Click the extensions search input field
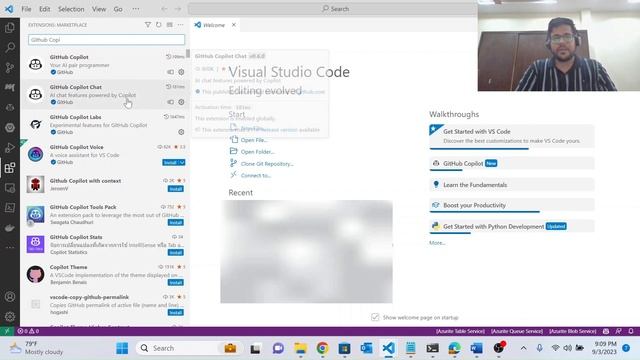 (107, 40)
